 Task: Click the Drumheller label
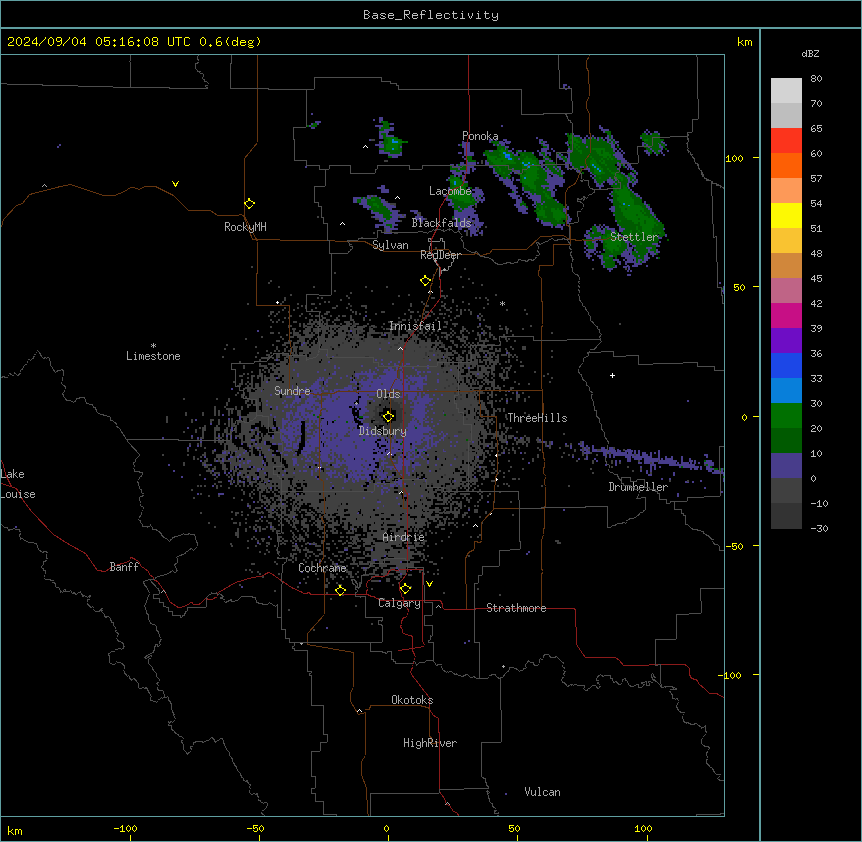coord(638,487)
